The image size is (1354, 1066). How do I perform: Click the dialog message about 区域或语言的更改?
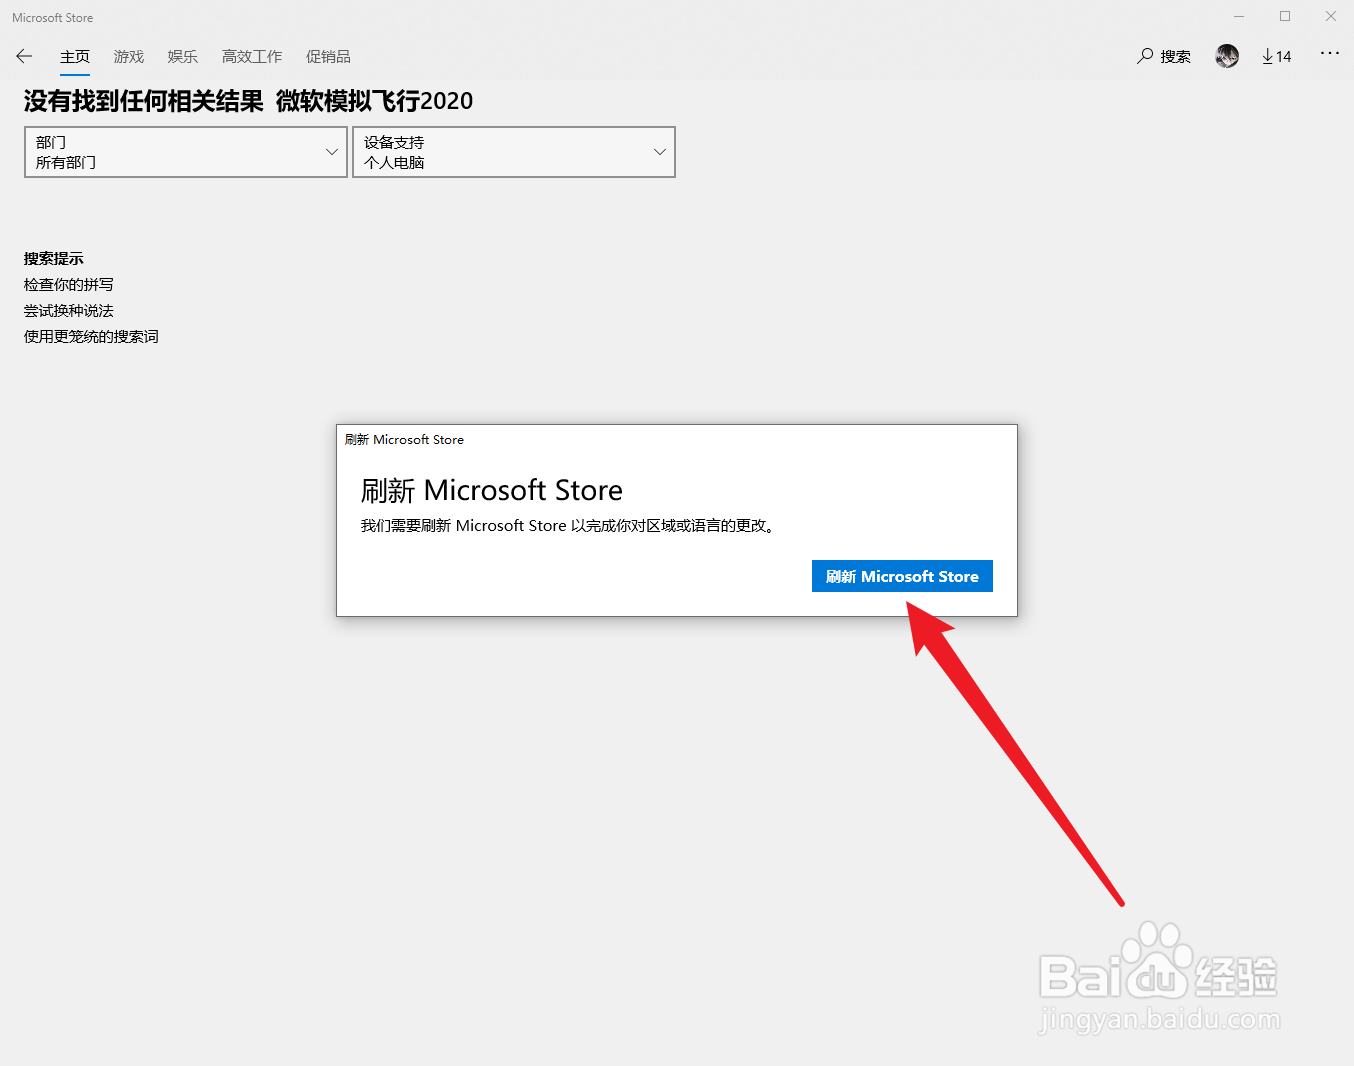(x=569, y=526)
